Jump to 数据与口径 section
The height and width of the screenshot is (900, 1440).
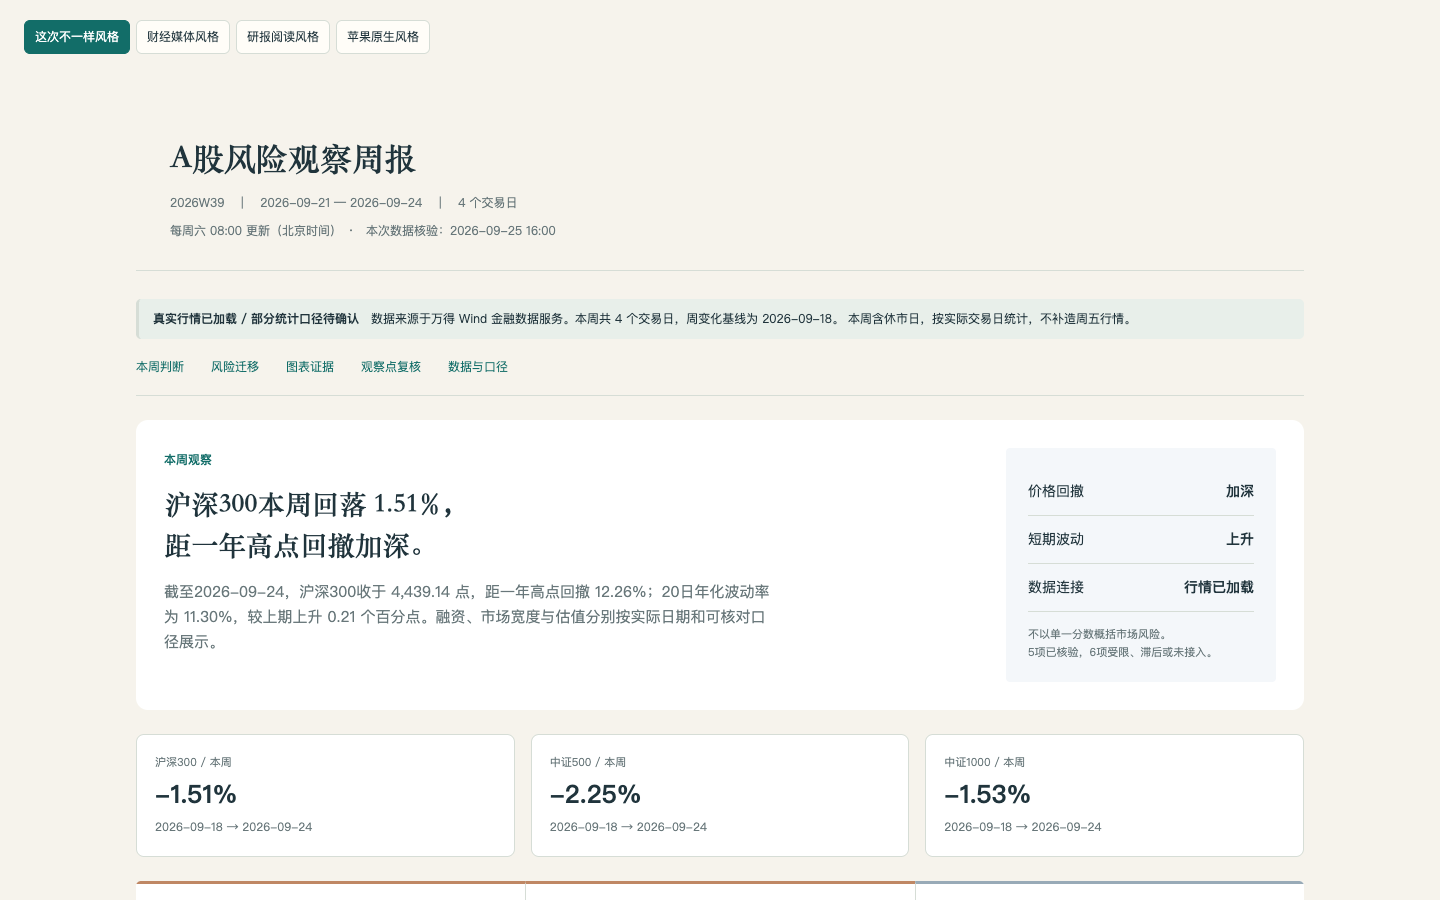(478, 367)
